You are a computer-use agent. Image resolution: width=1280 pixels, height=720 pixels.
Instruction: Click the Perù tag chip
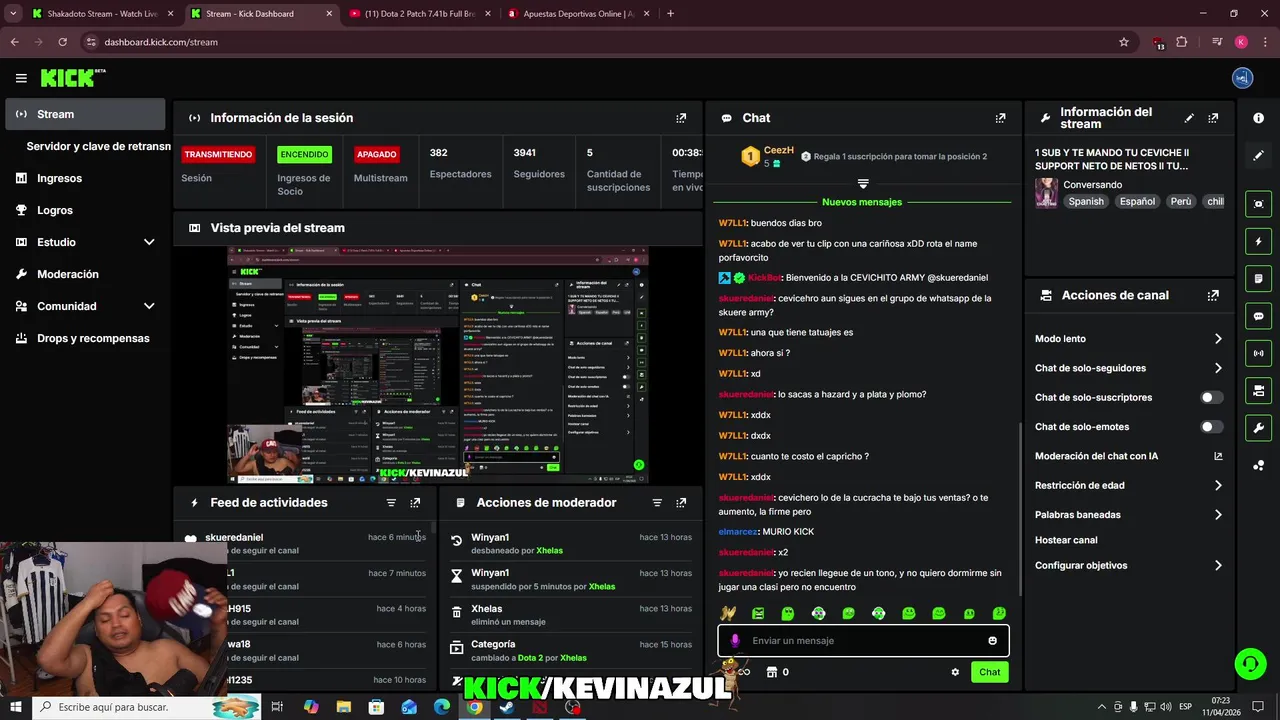click(x=1181, y=201)
